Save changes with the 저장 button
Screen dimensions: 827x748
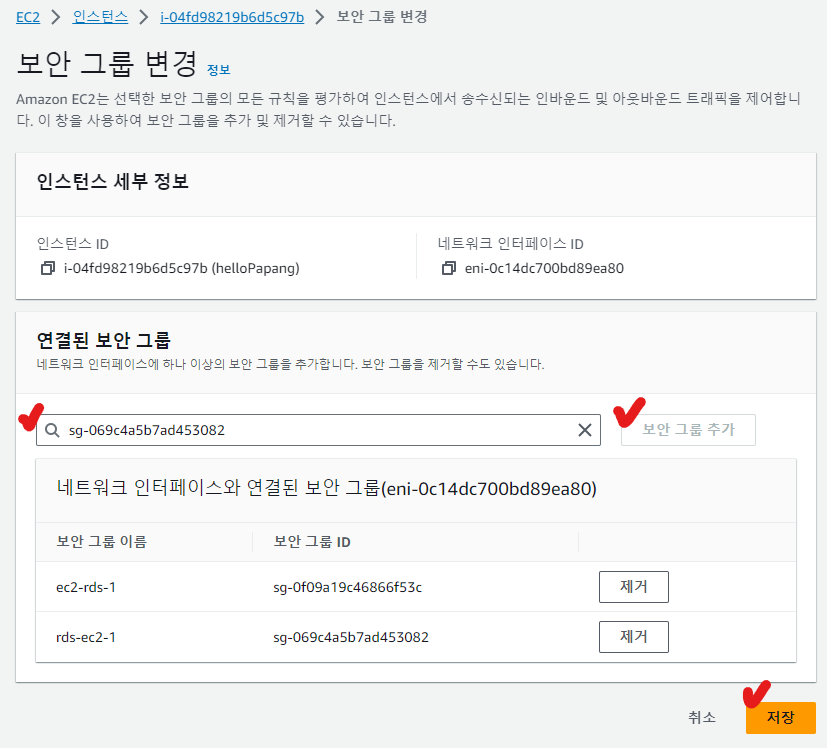click(780, 717)
